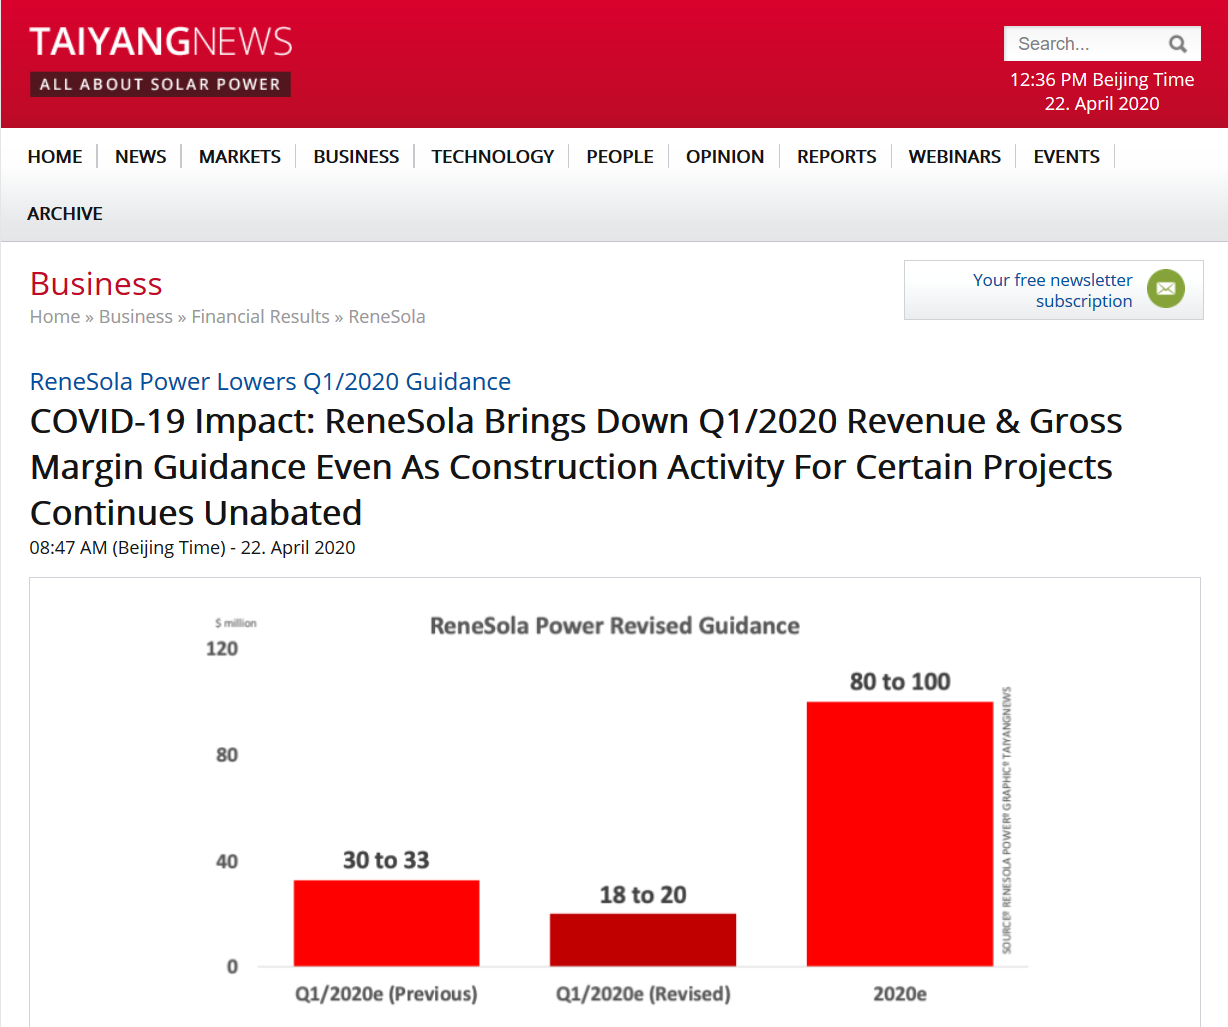The image size is (1228, 1027).
Task: Click the $ million axis unit label
Action: (x=236, y=623)
